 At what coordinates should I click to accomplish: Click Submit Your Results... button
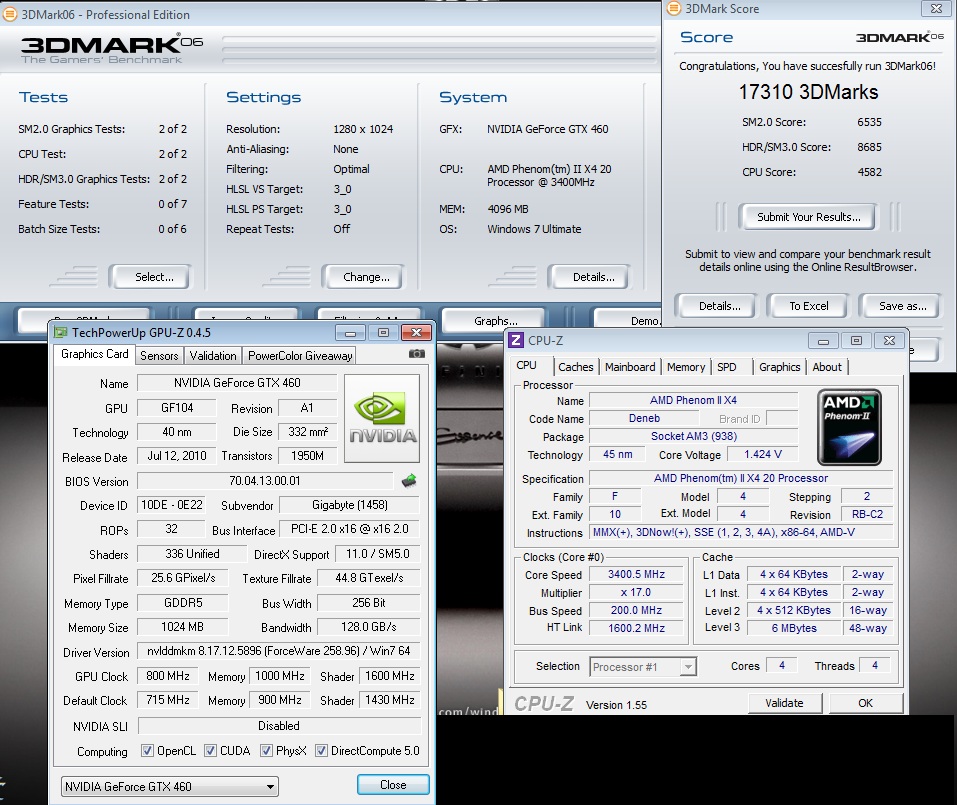click(x=809, y=217)
